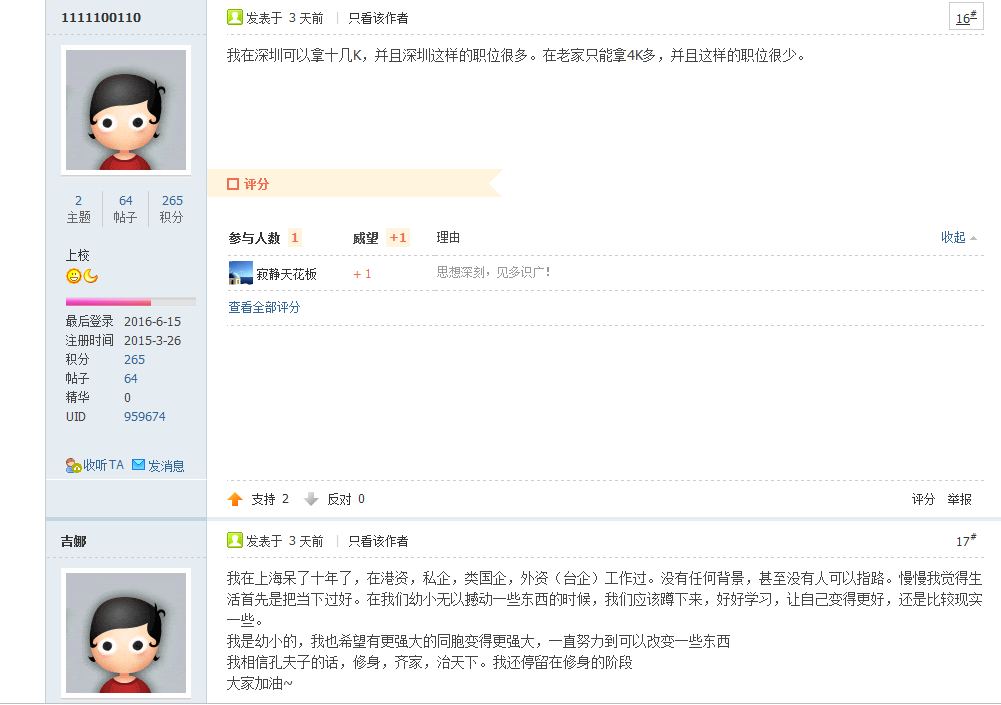Open floor number 16# link

966,17
